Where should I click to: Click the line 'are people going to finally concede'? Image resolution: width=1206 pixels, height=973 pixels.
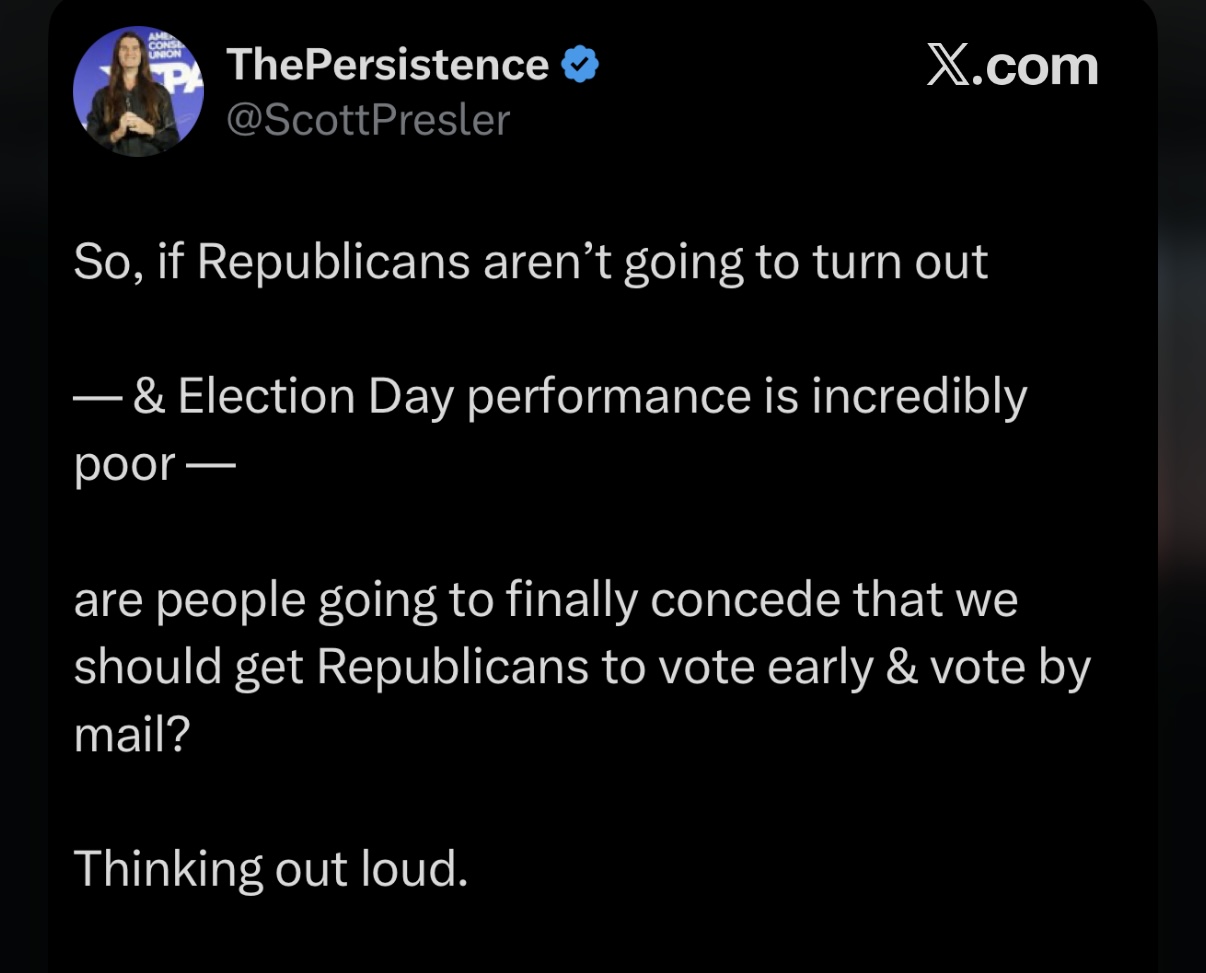pos(545,601)
